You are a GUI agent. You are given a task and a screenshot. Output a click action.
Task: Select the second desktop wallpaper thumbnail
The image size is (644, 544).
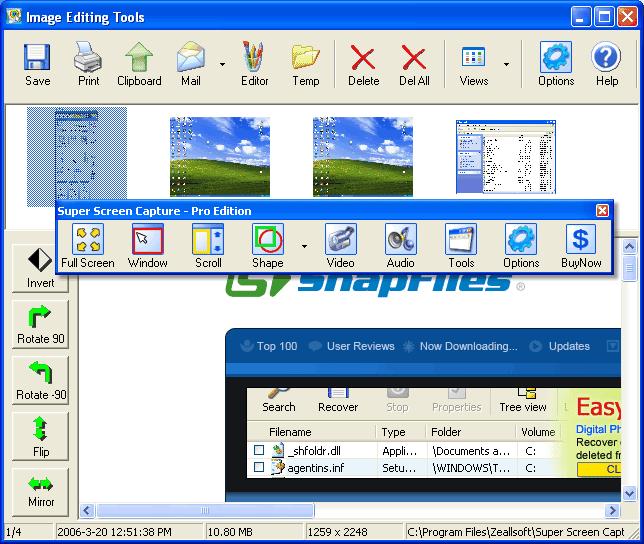click(220, 157)
